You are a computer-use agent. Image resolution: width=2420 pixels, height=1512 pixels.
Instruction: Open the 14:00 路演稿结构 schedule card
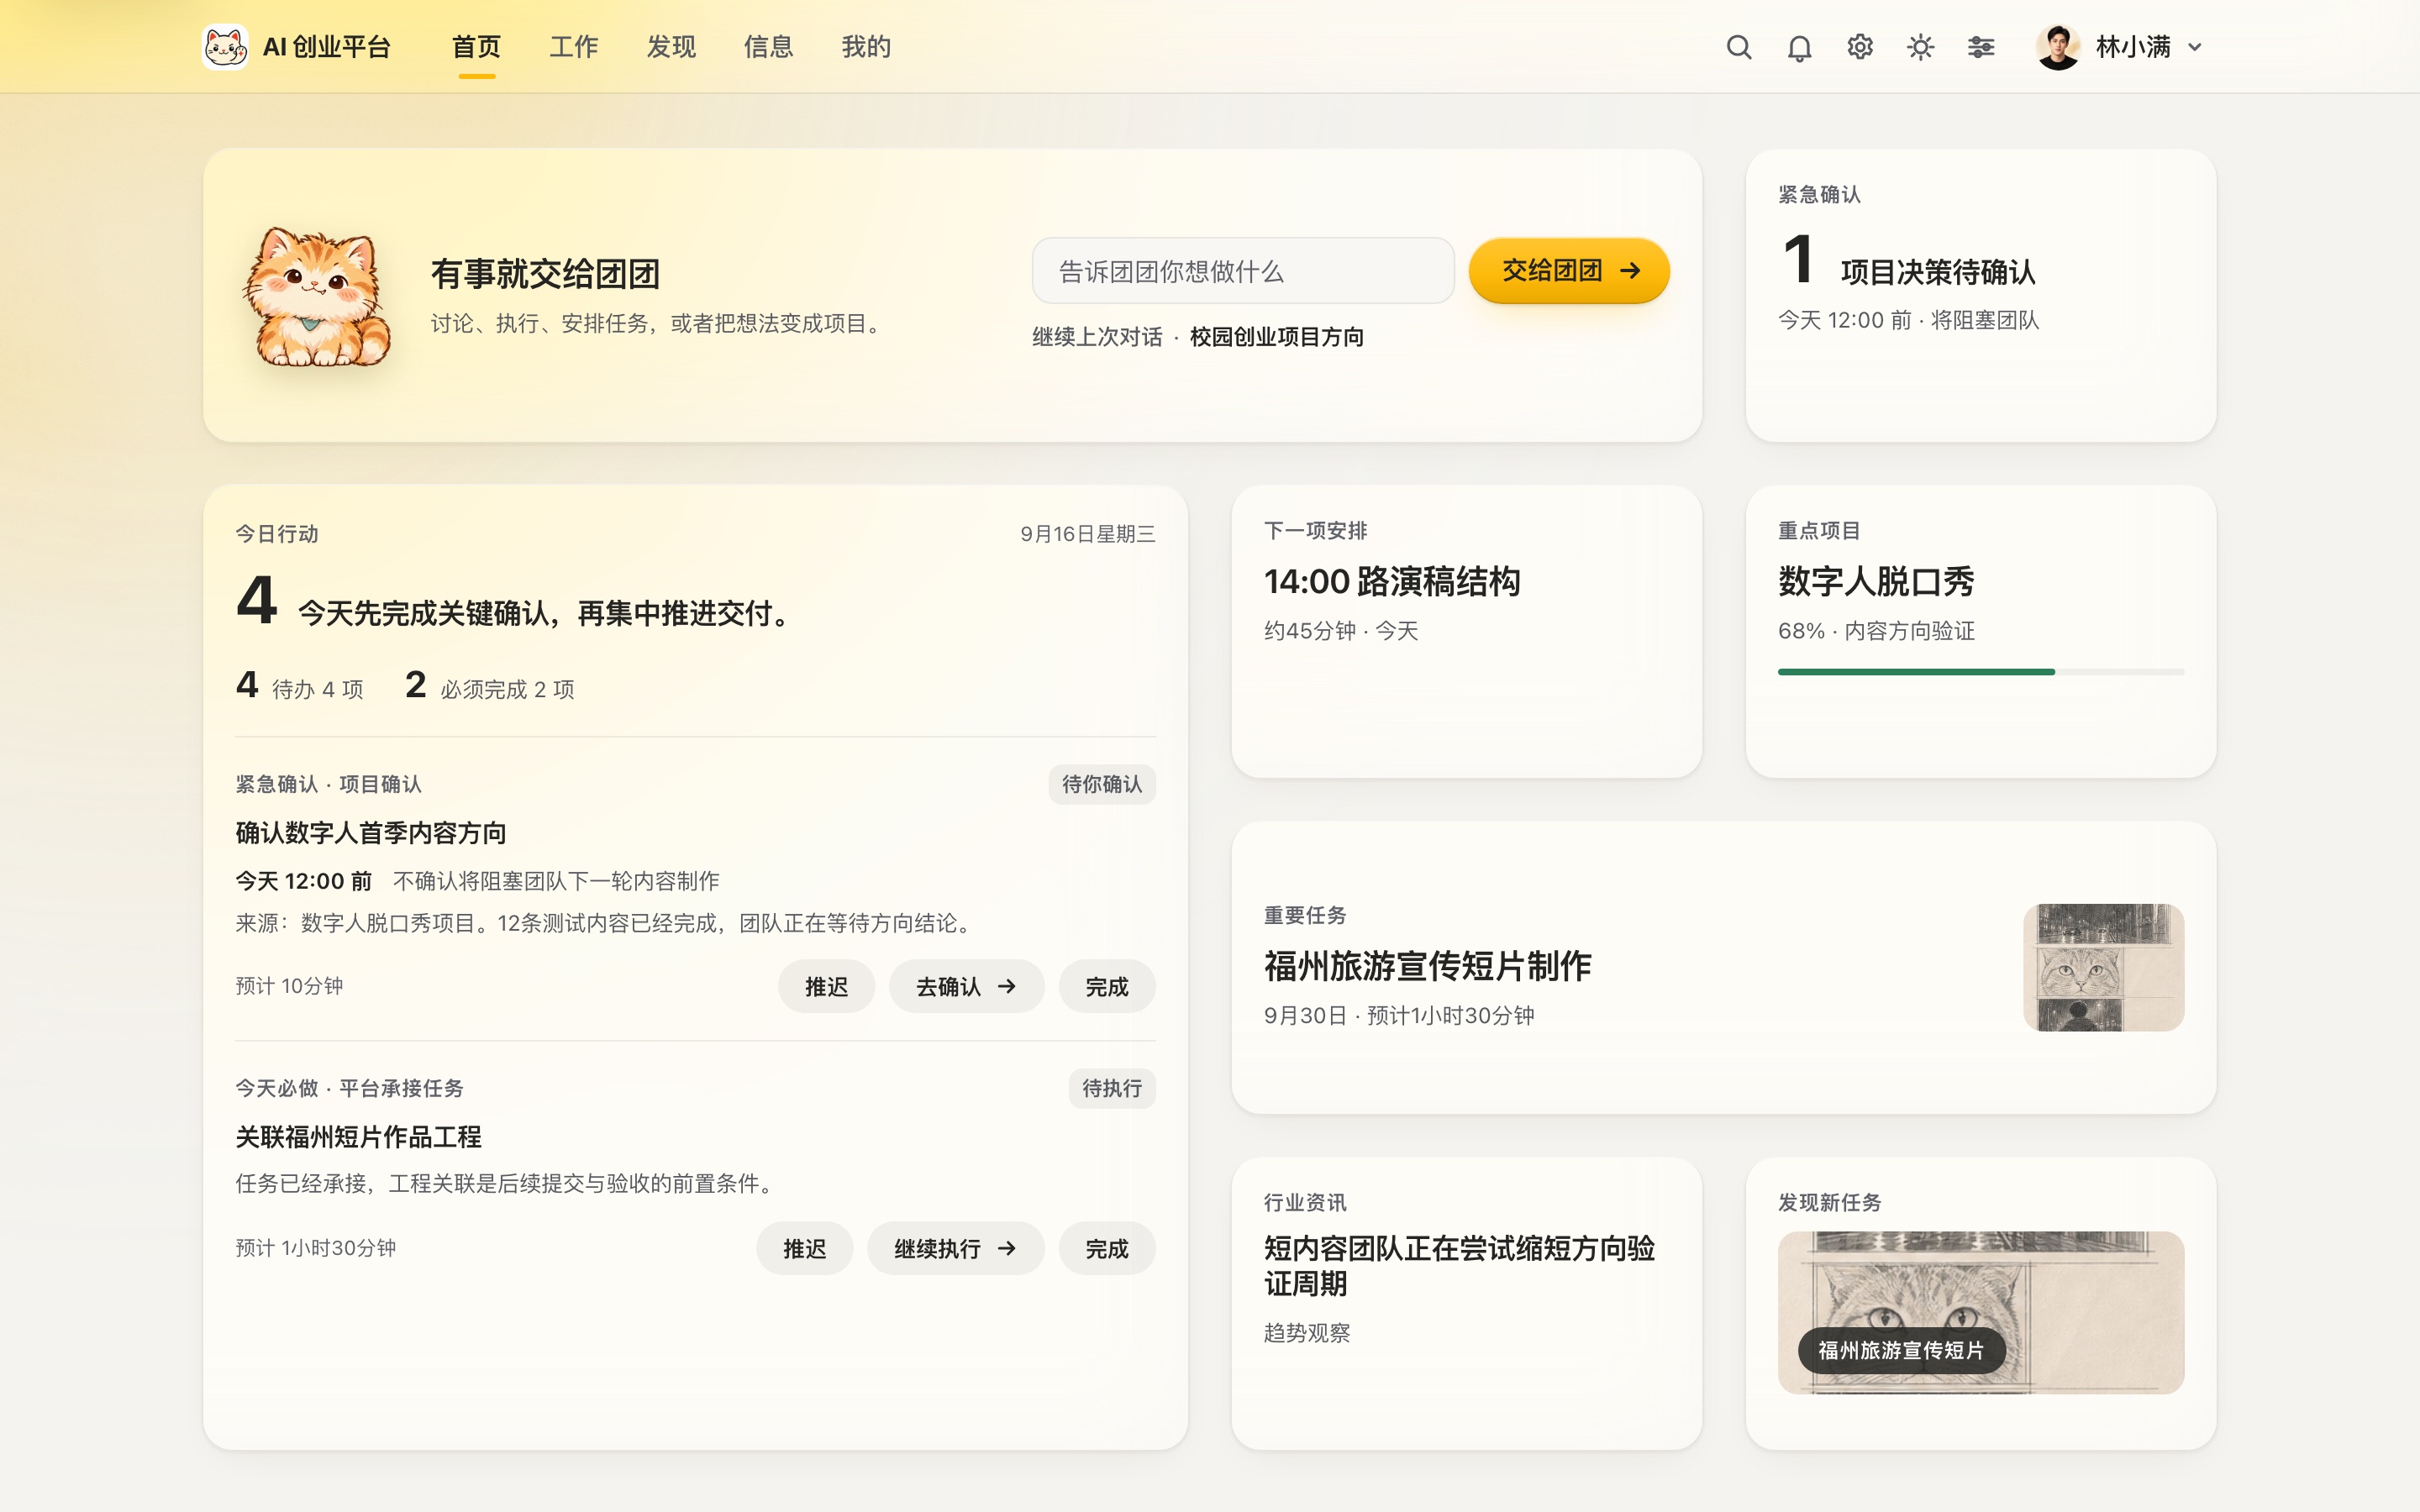1466,632
